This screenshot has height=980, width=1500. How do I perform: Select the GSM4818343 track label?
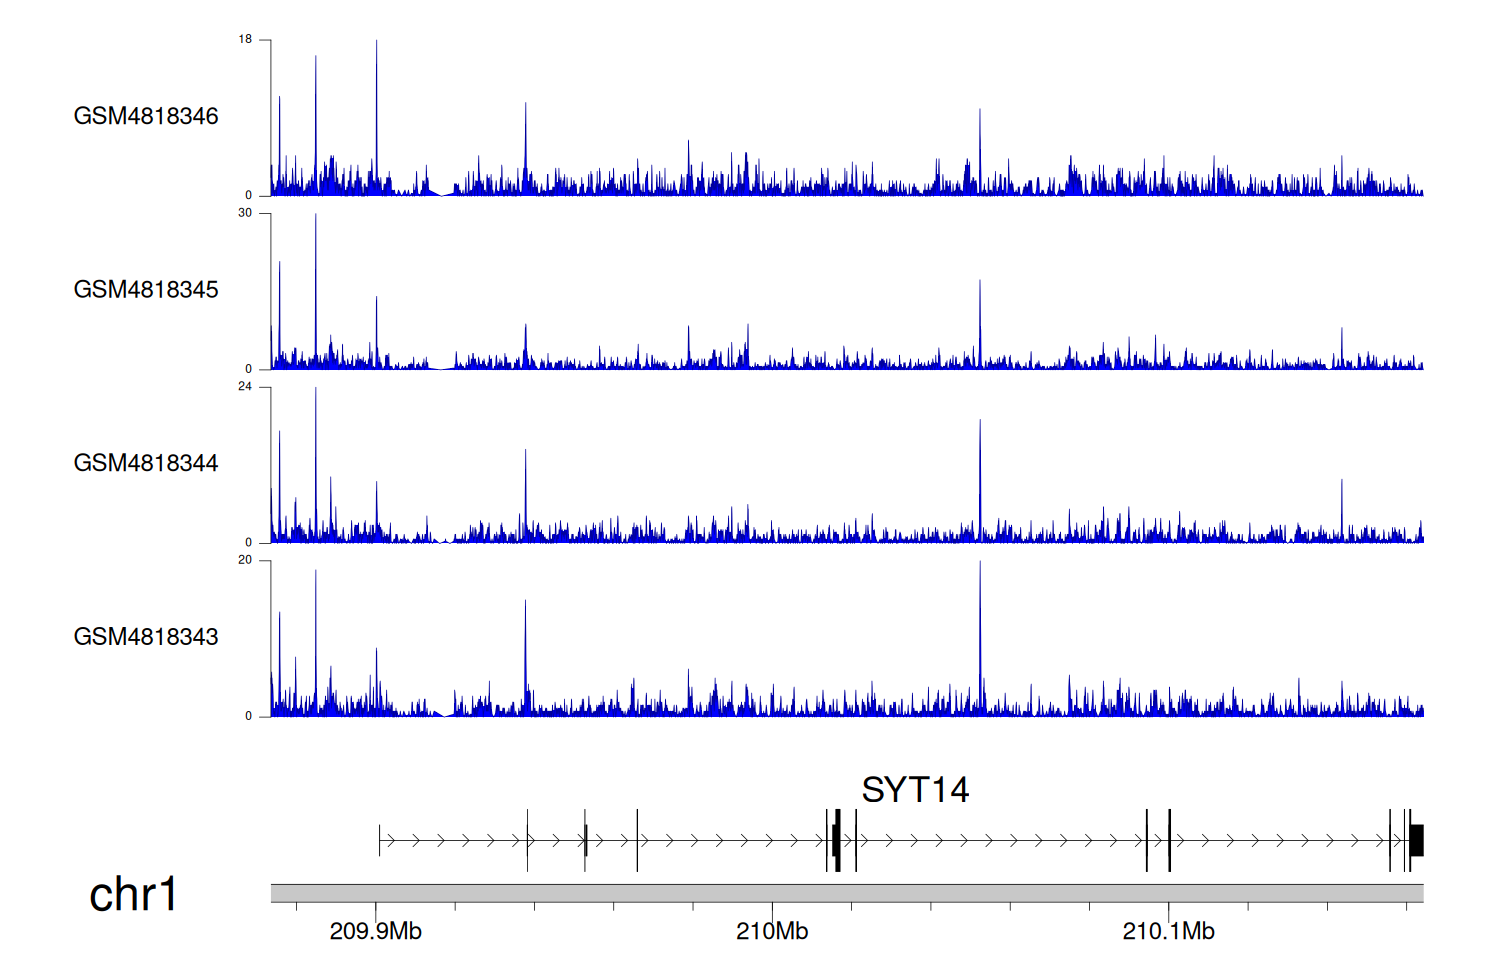146,637
